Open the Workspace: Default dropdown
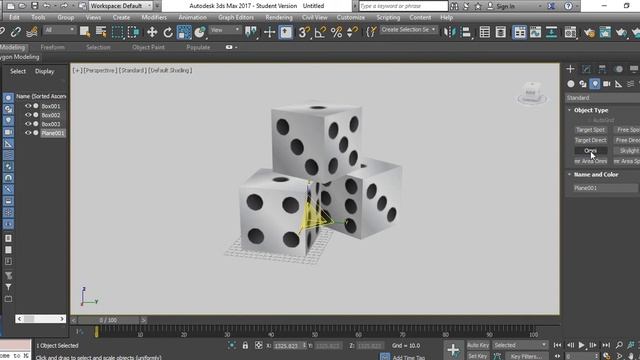This screenshot has width=640, height=360. [120, 6]
